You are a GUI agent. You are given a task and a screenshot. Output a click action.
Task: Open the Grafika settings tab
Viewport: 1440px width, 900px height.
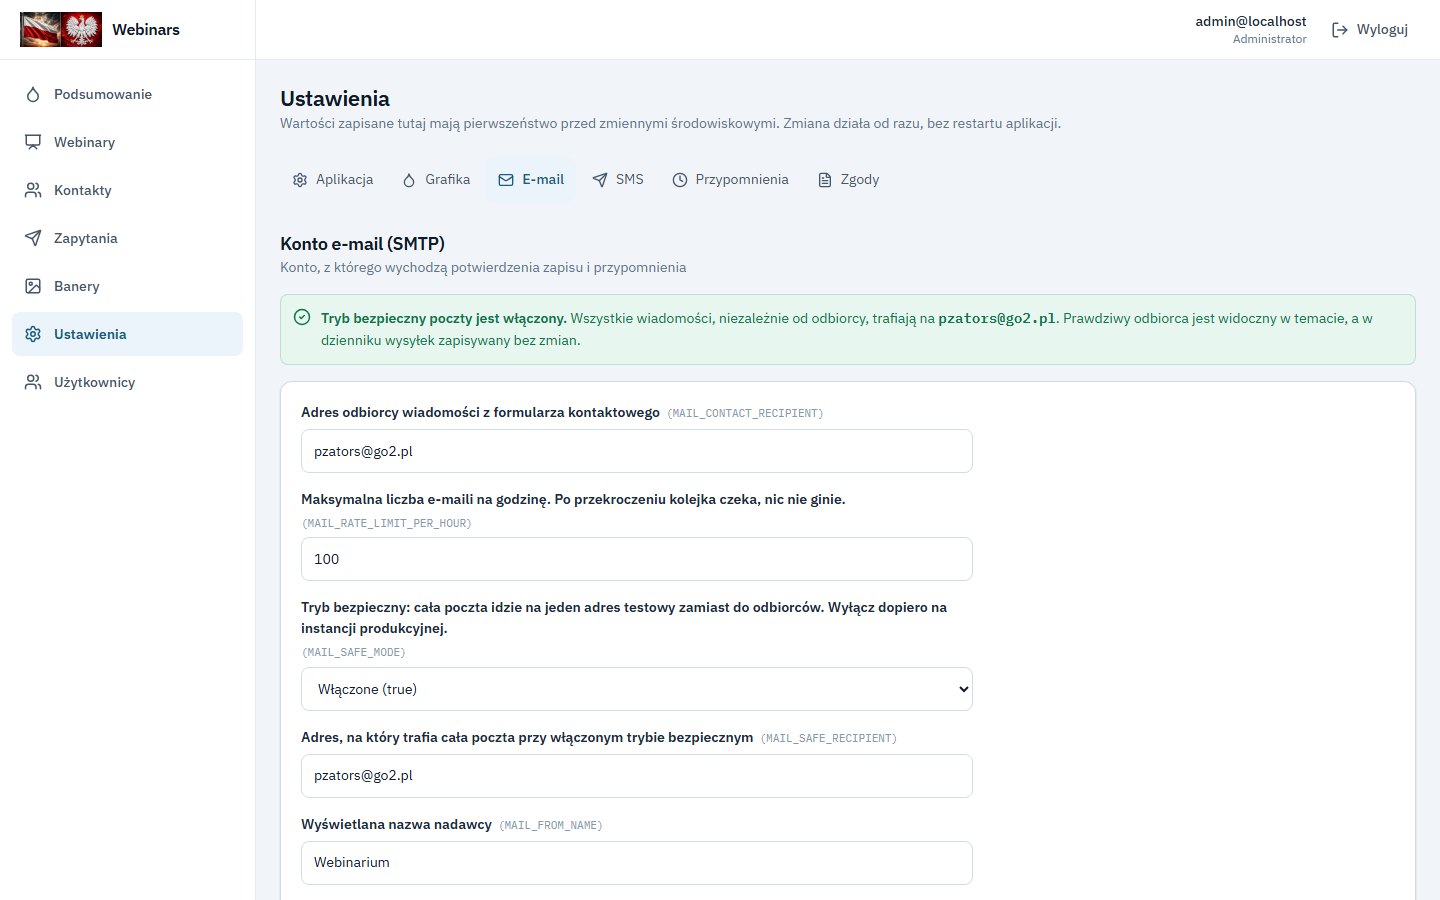[x=436, y=180]
